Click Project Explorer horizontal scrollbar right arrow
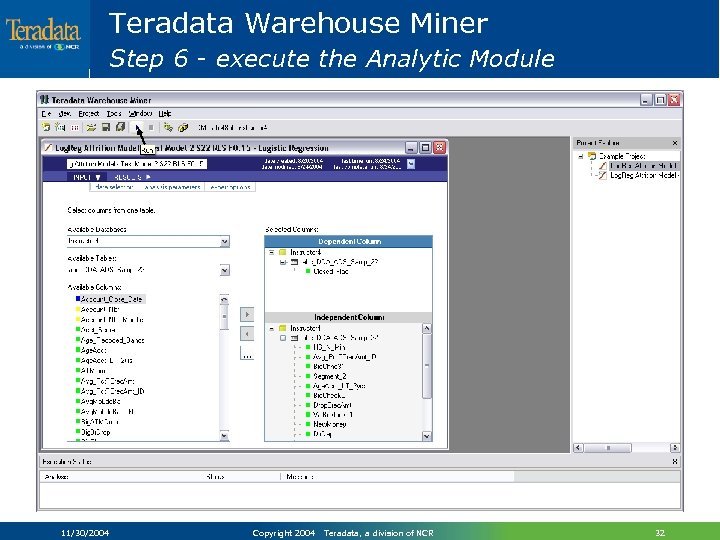The image size is (720, 540). (x=675, y=447)
